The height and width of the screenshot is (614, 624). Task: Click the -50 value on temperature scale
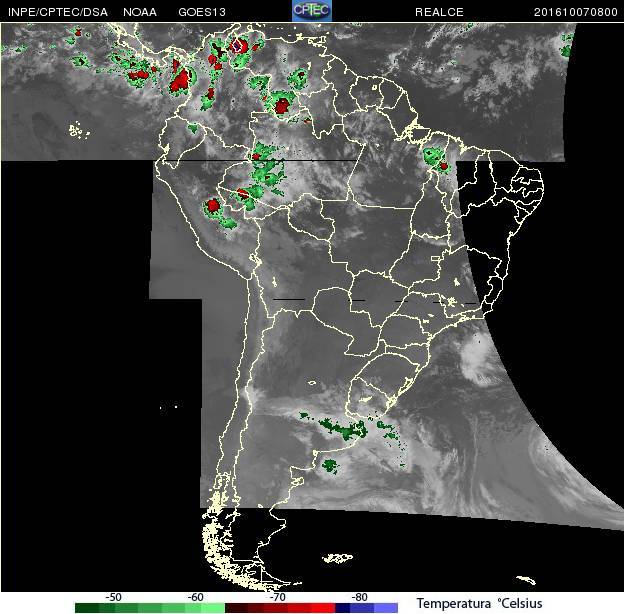click(113, 597)
